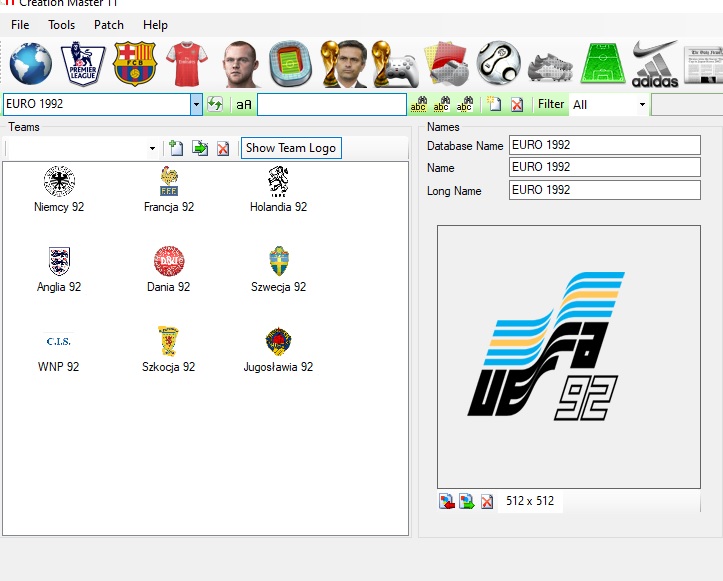The image size is (723, 581).
Task: Export league logo image icon
Action: coord(467,501)
